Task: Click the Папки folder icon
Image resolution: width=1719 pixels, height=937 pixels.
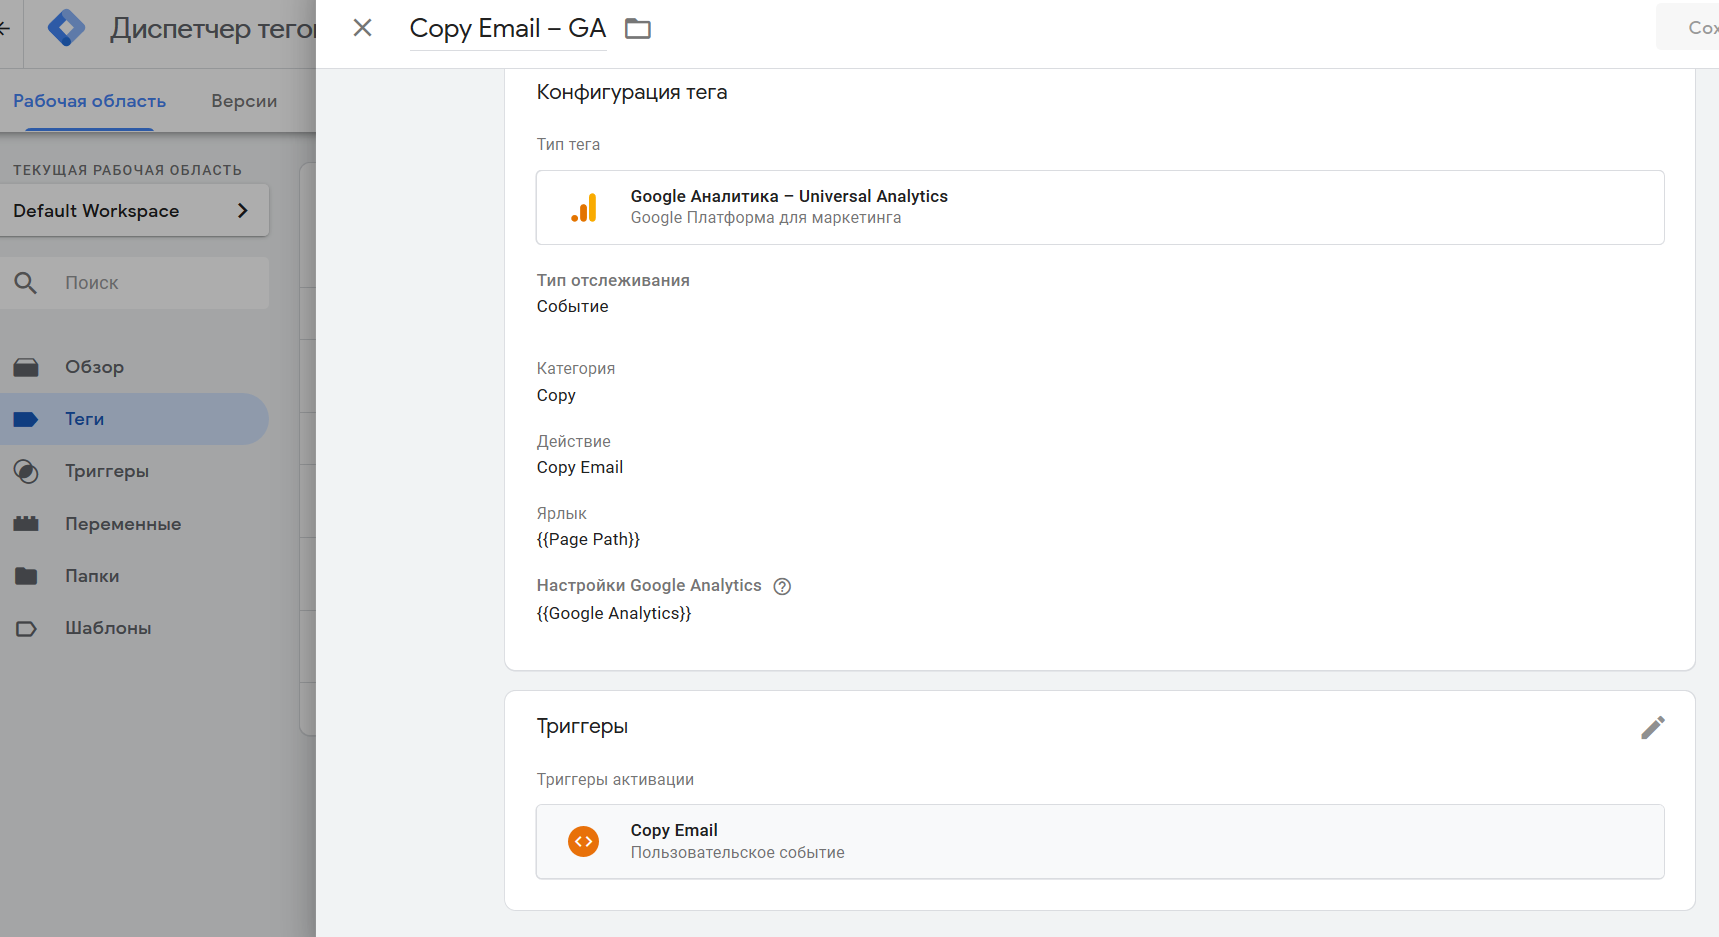Action: click(26, 576)
